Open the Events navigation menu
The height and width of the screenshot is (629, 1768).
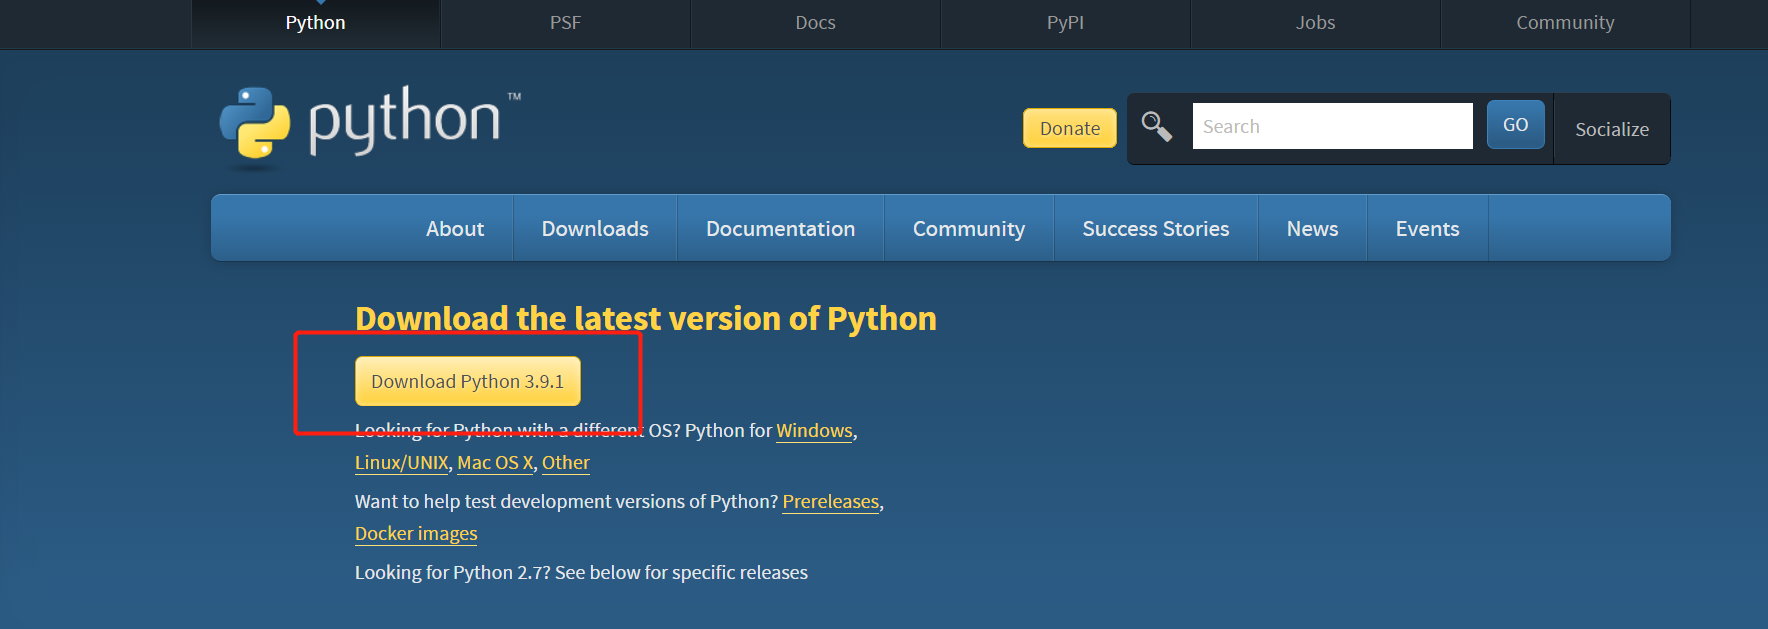coord(1427,228)
